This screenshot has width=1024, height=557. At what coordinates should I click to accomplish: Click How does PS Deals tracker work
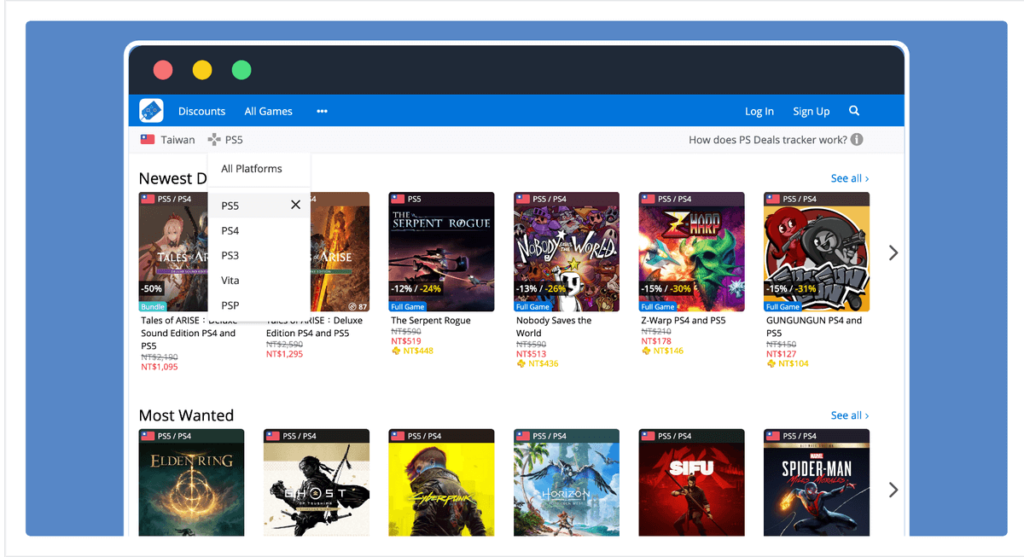[x=767, y=140]
